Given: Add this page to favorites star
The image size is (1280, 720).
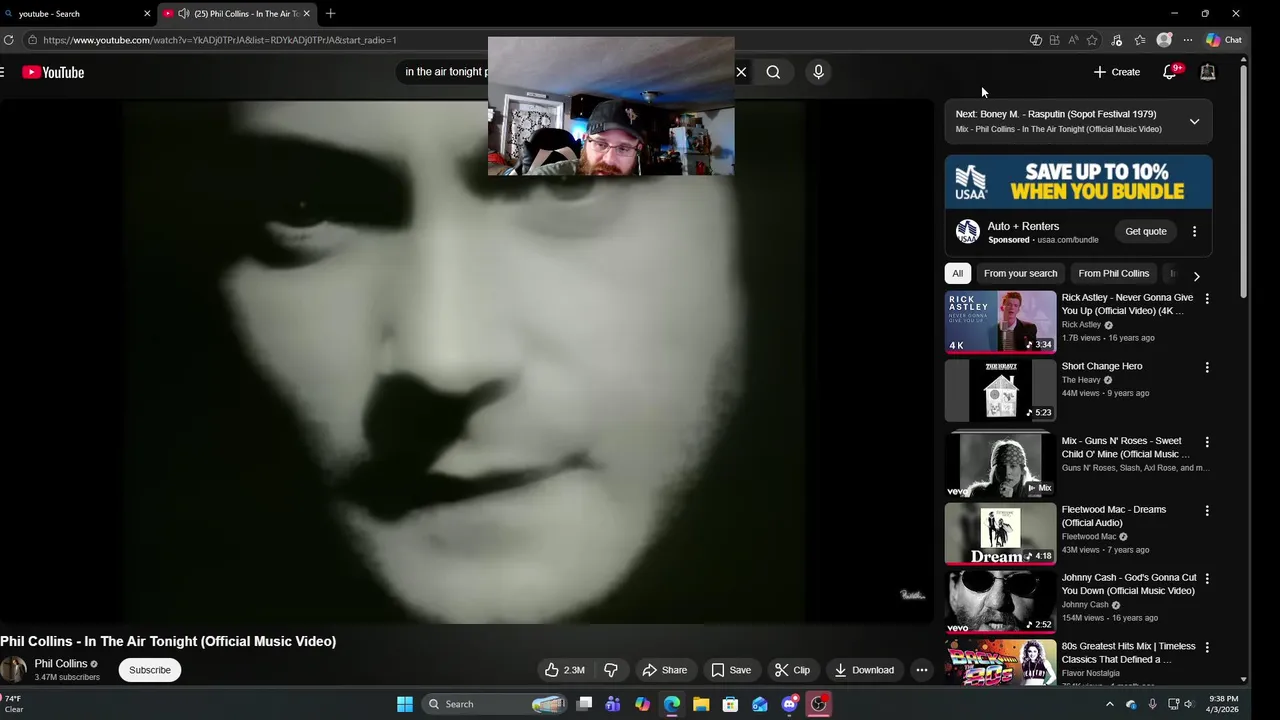Looking at the screenshot, I should click(x=1092, y=40).
